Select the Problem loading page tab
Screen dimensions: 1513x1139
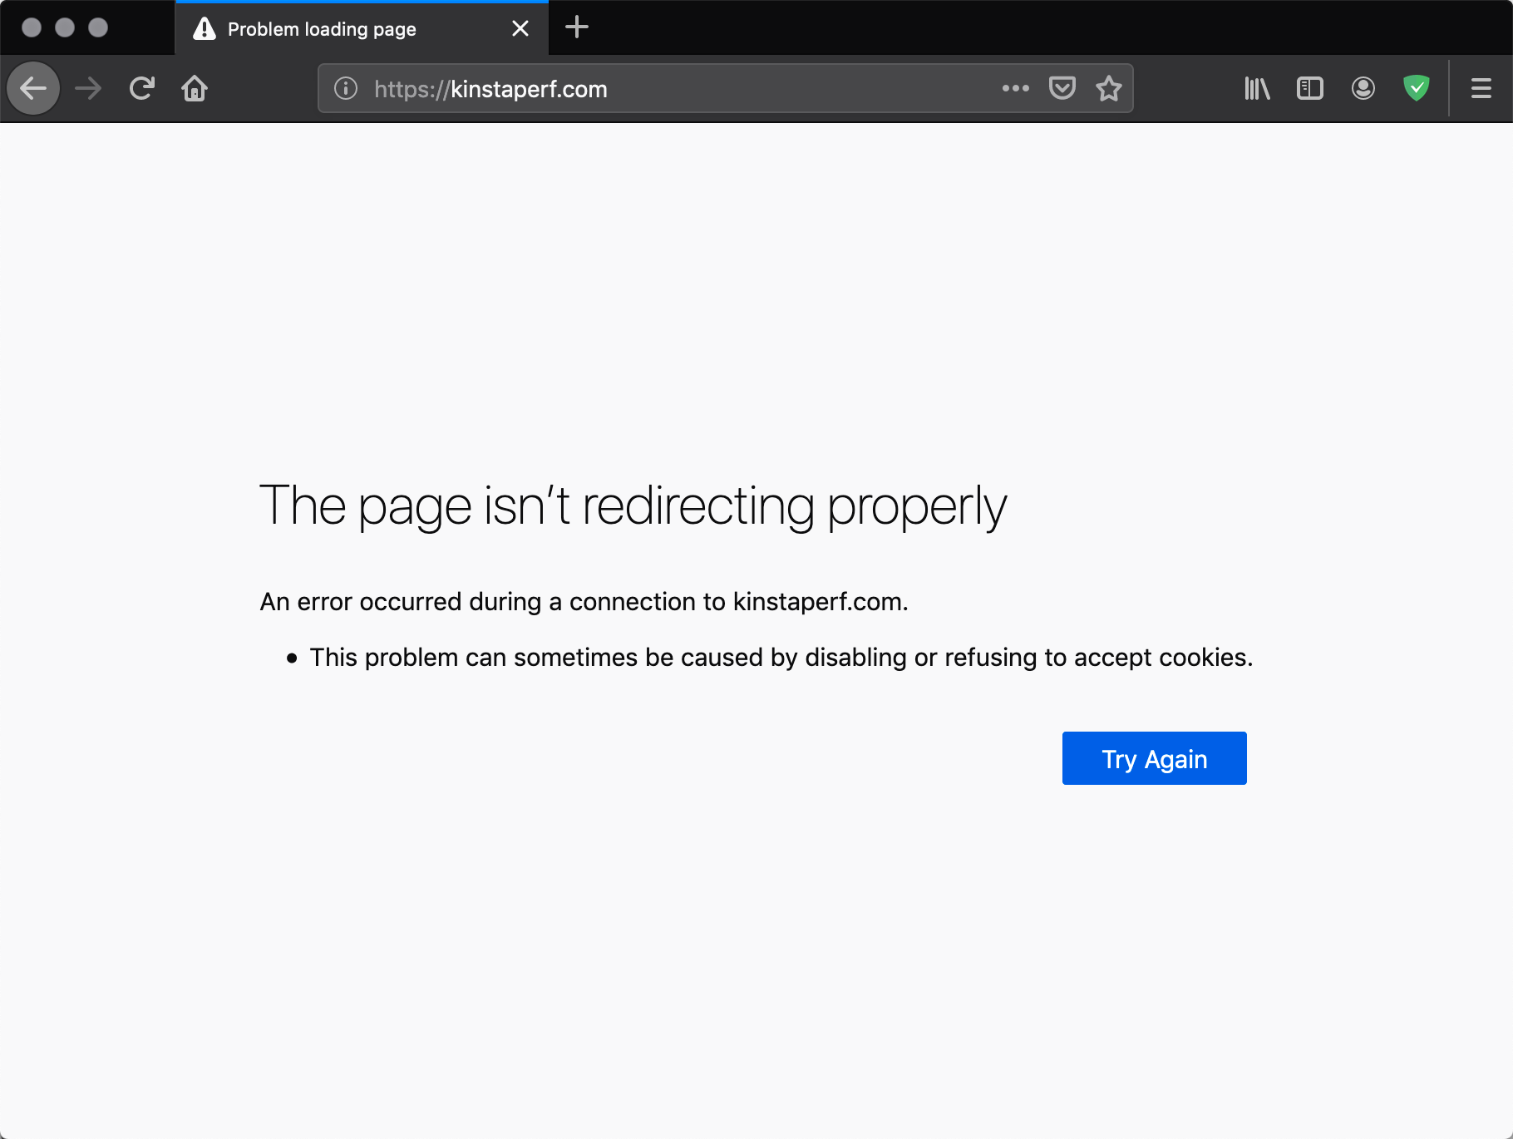330,28
